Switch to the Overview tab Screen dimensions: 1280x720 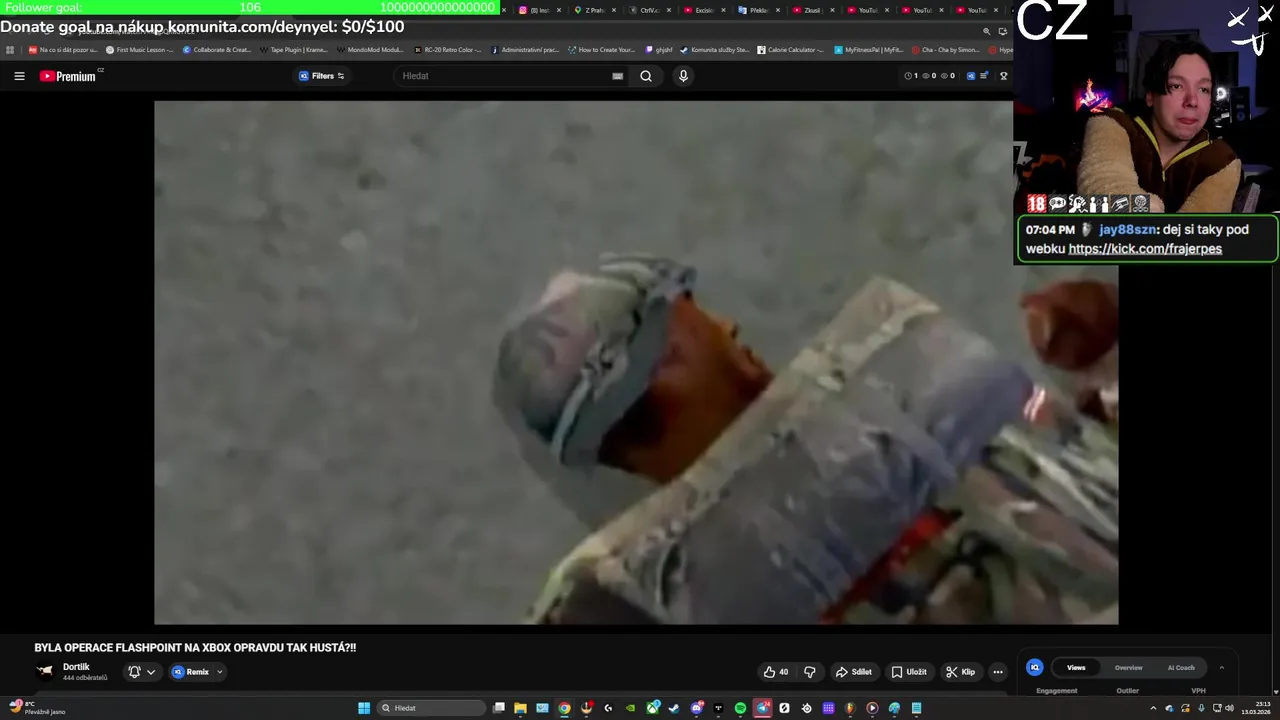click(1128, 667)
